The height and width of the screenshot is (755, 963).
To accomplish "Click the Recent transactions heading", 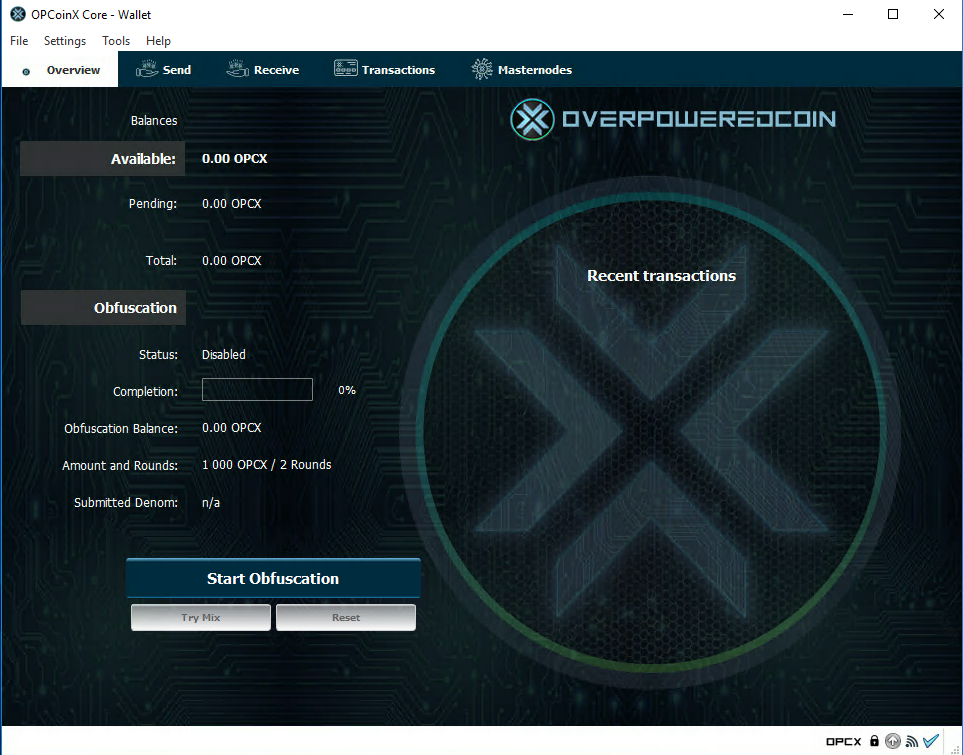I will coord(661,276).
